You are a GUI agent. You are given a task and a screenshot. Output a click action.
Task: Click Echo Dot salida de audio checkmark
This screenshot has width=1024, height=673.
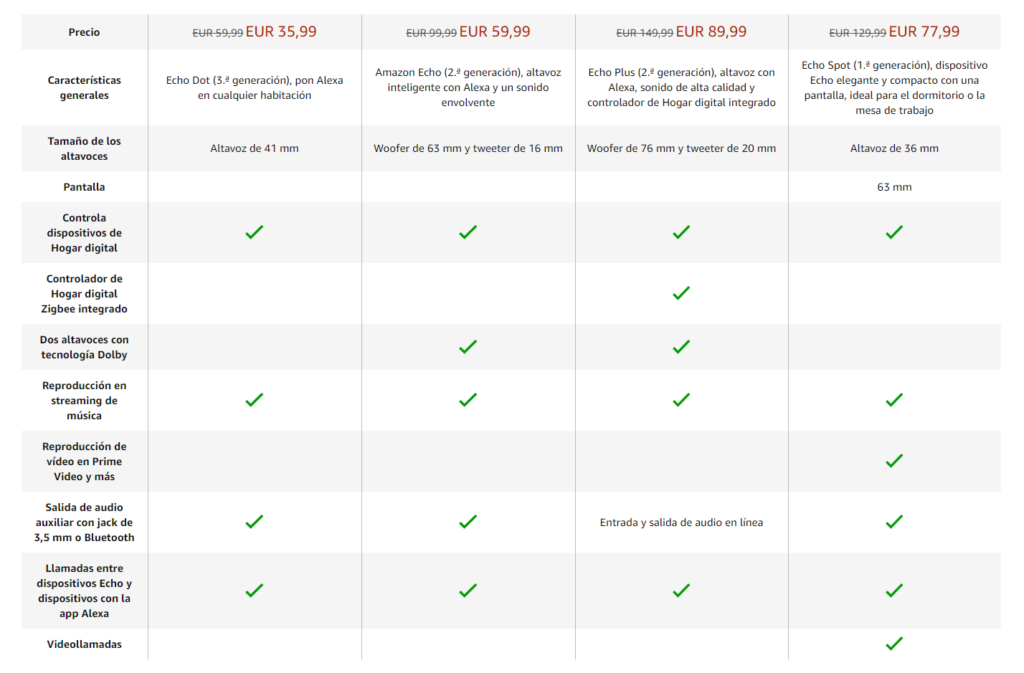tap(254, 522)
